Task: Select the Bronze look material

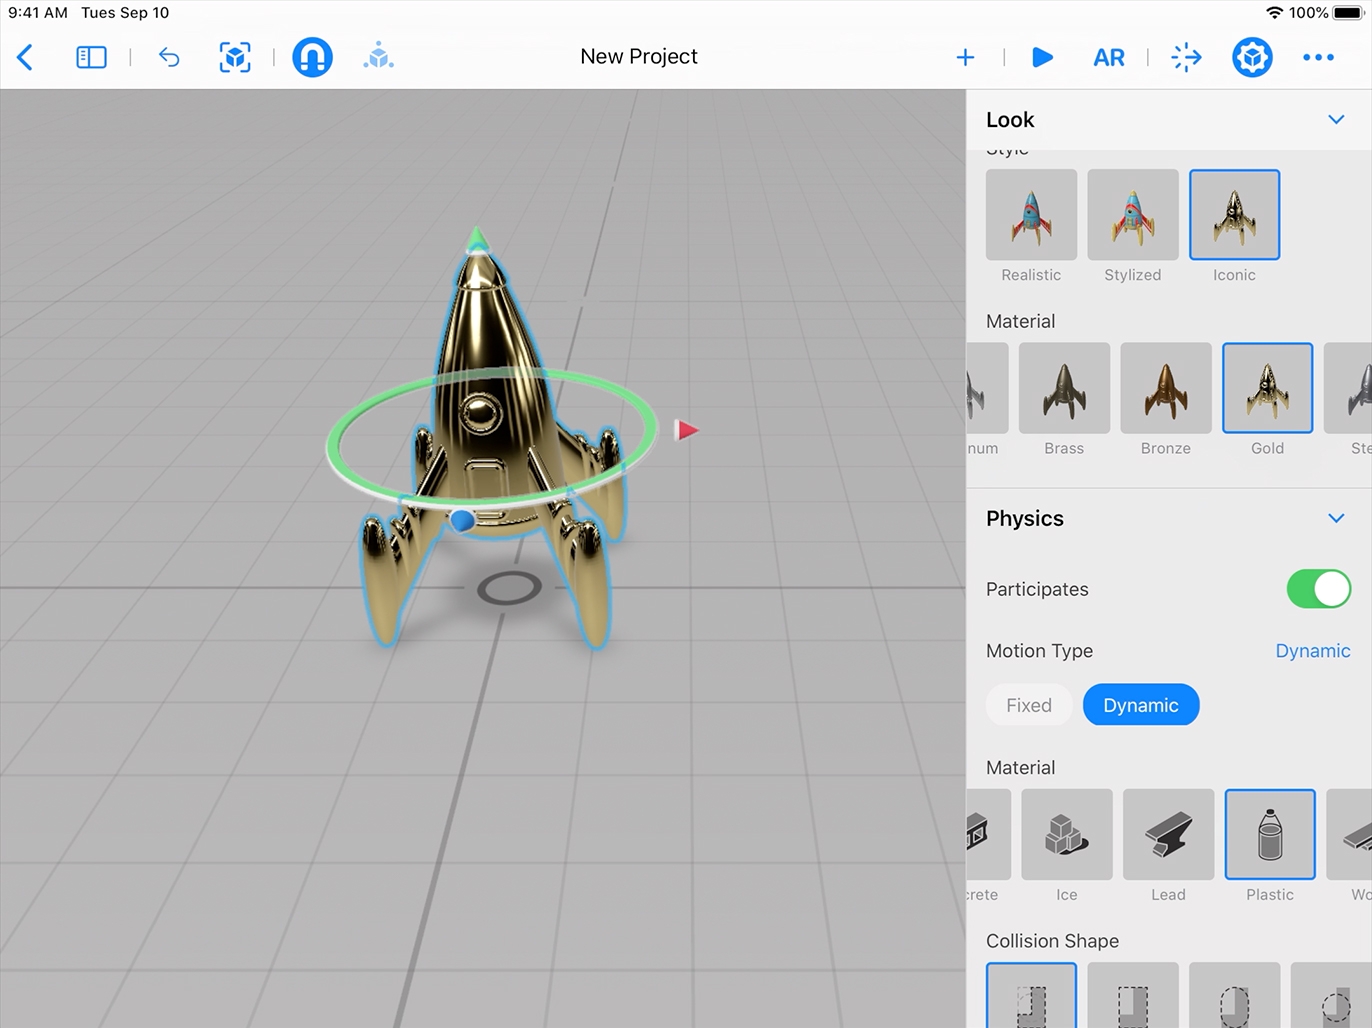Action: coord(1166,388)
